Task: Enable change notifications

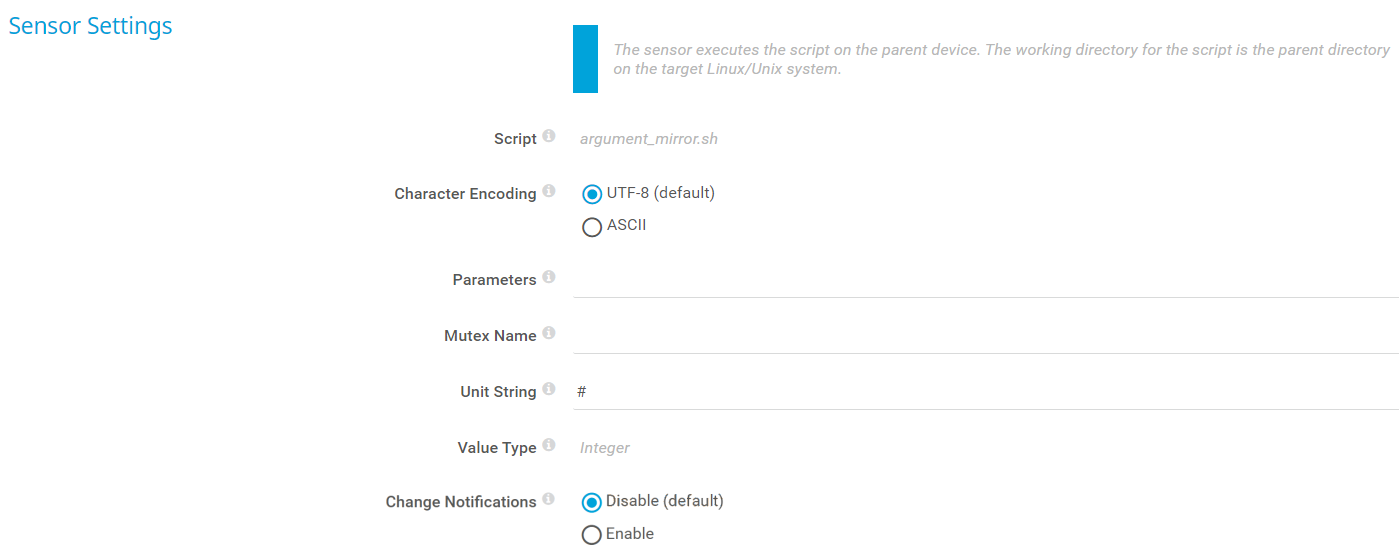Action: coord(592,535)
